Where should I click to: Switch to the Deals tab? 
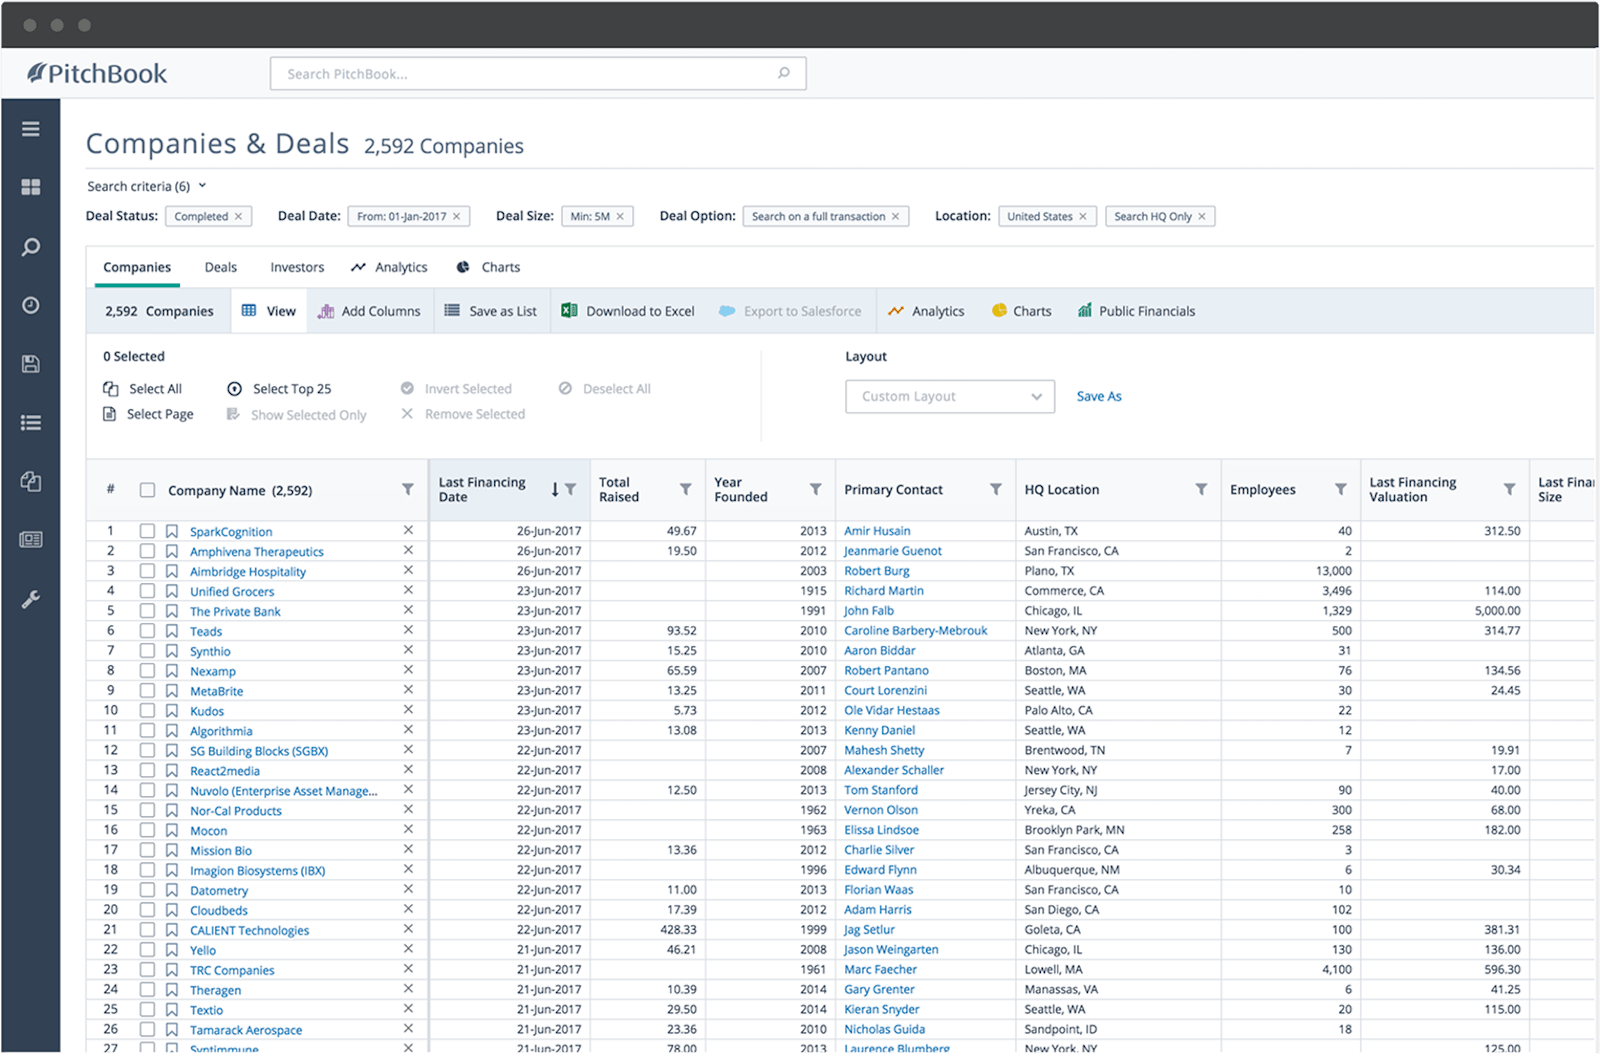click(x=220, y=267)
